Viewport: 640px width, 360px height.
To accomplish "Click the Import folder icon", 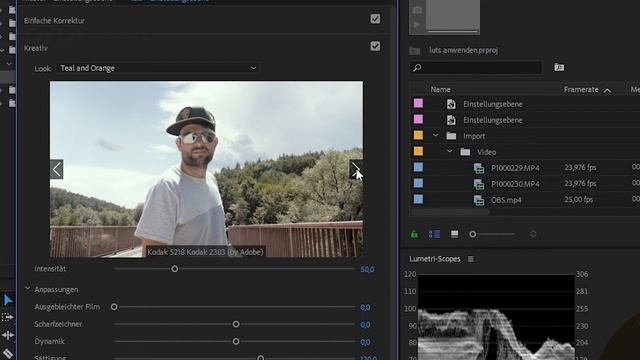I will pyautogui.click(x=451, y=136).
